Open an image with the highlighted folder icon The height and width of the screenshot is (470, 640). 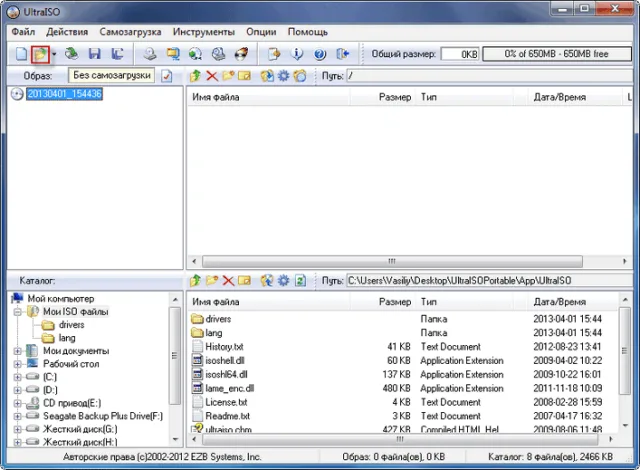tap(40, 54)
